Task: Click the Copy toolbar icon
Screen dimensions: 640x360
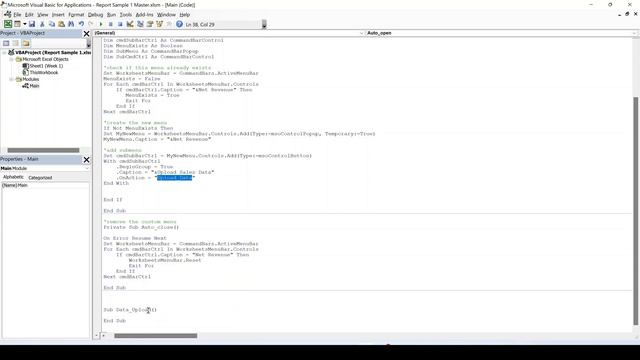Action: coord(51,24)
